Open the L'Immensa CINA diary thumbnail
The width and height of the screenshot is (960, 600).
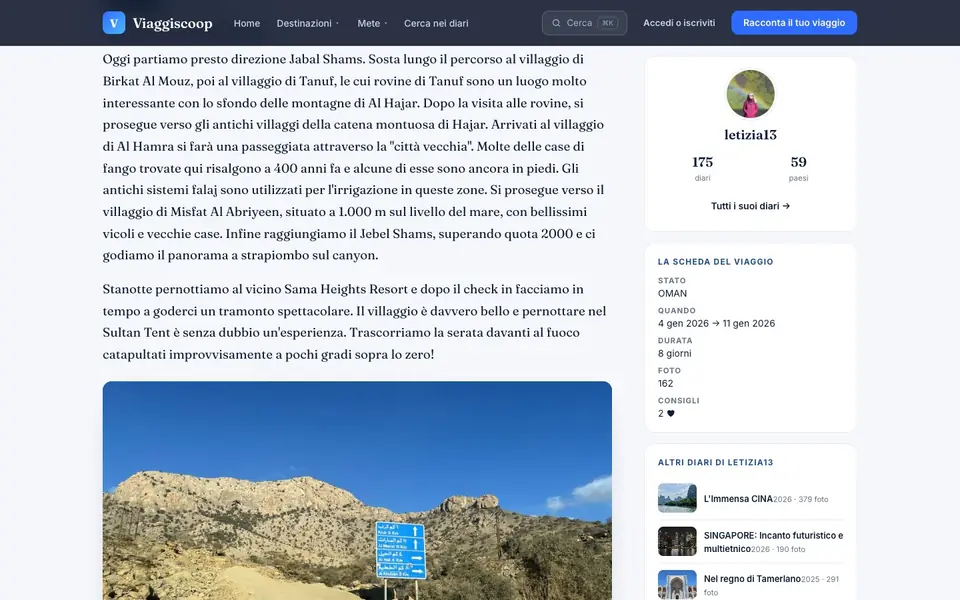pos(677,498)
